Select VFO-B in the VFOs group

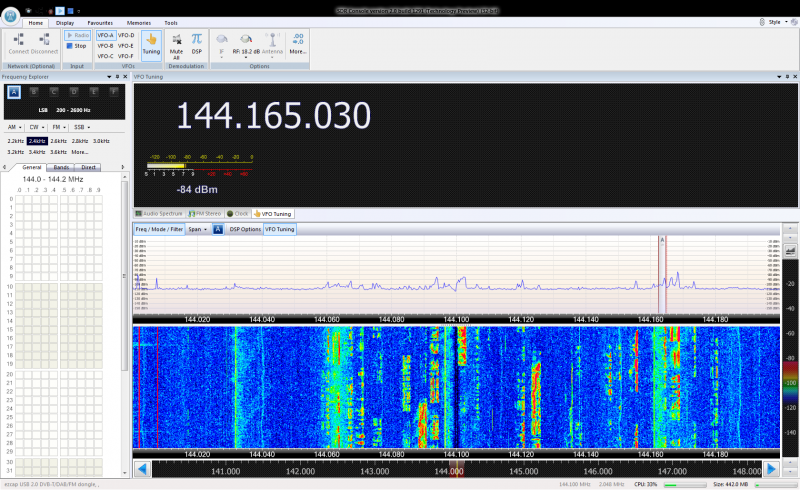(x=105, y=46)
